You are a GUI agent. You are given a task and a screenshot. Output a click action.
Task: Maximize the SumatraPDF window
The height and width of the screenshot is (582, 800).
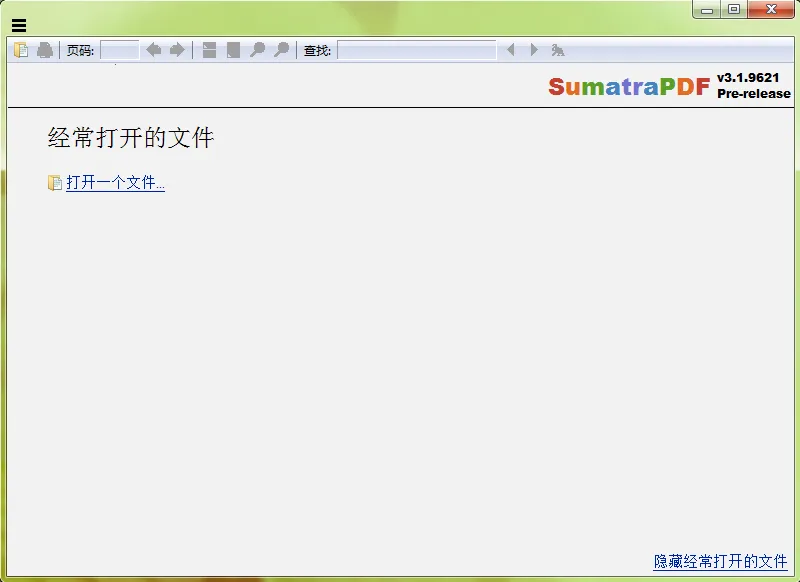tap(733, 9)
